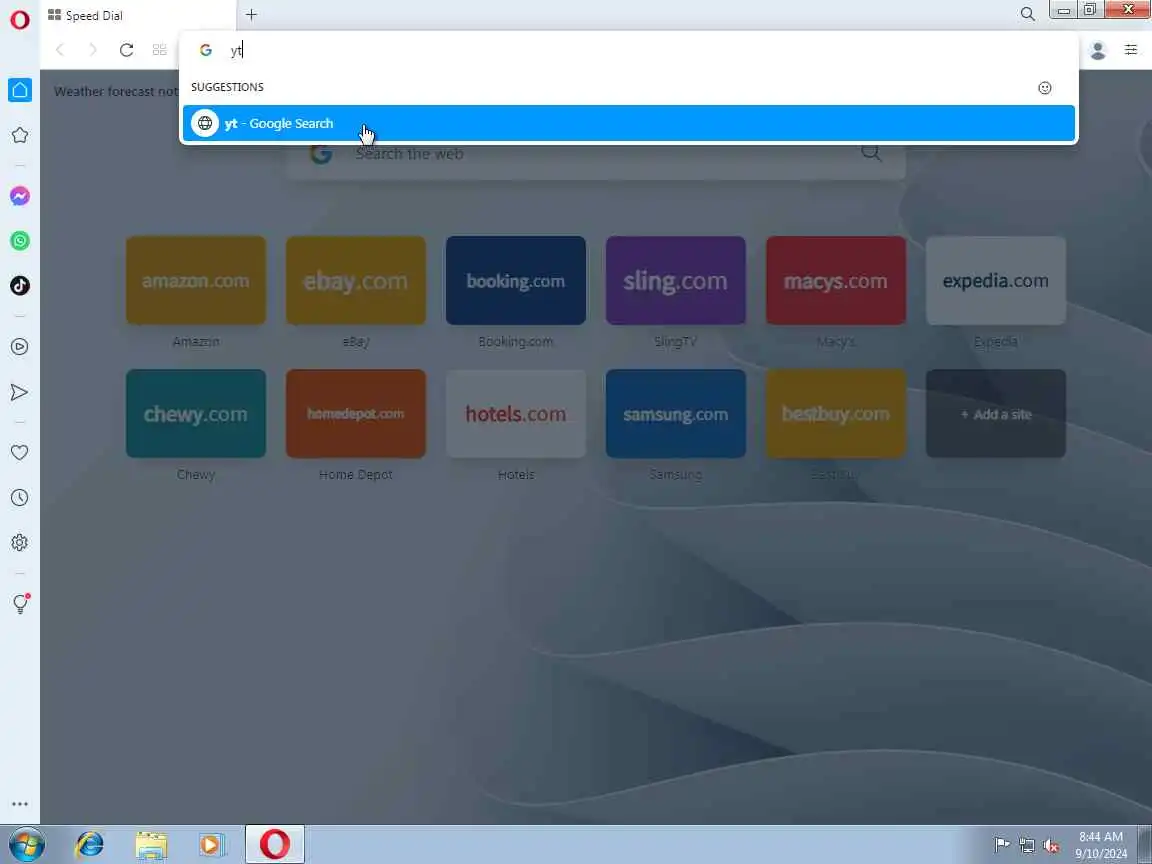Launch Internet Explorer from the taskbar
This screenshot has height=864, width=1152.
click(x=90, y=844)
